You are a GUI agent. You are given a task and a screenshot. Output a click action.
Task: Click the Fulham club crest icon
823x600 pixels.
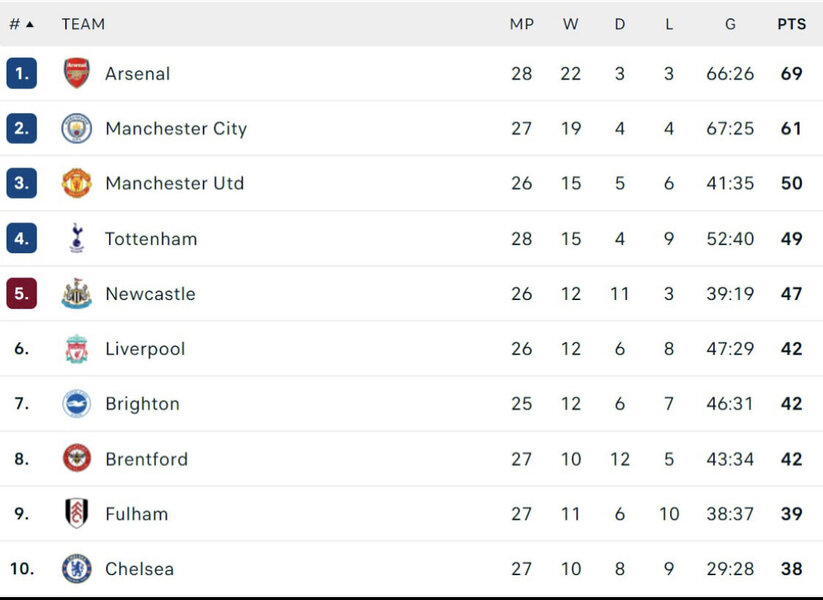pos(77,514)
